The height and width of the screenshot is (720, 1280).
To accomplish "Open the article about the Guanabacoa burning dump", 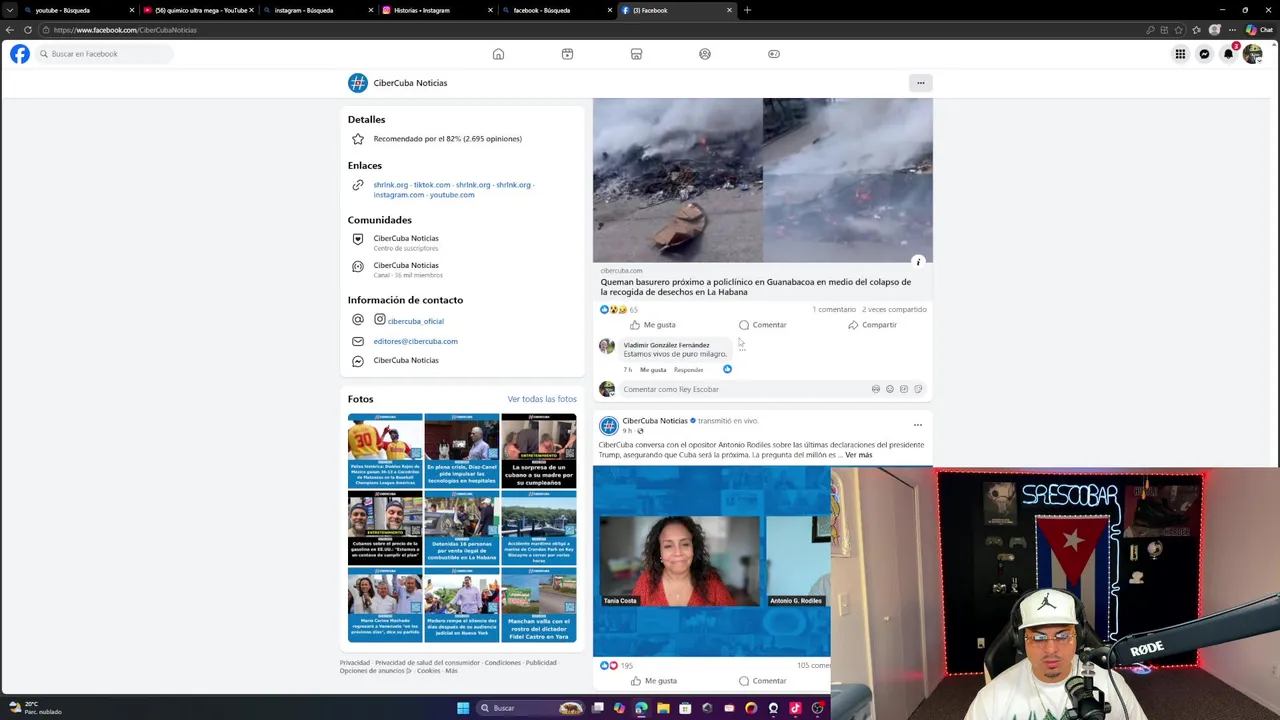I will (x=756, y=287).
